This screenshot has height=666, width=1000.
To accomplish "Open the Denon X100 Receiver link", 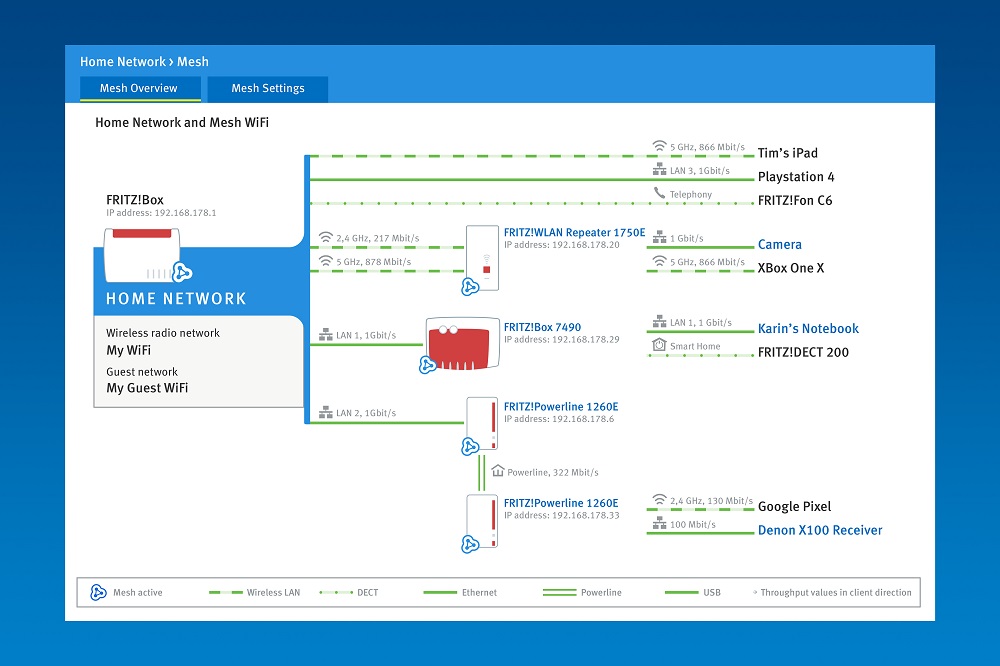I will click(820, 530).
